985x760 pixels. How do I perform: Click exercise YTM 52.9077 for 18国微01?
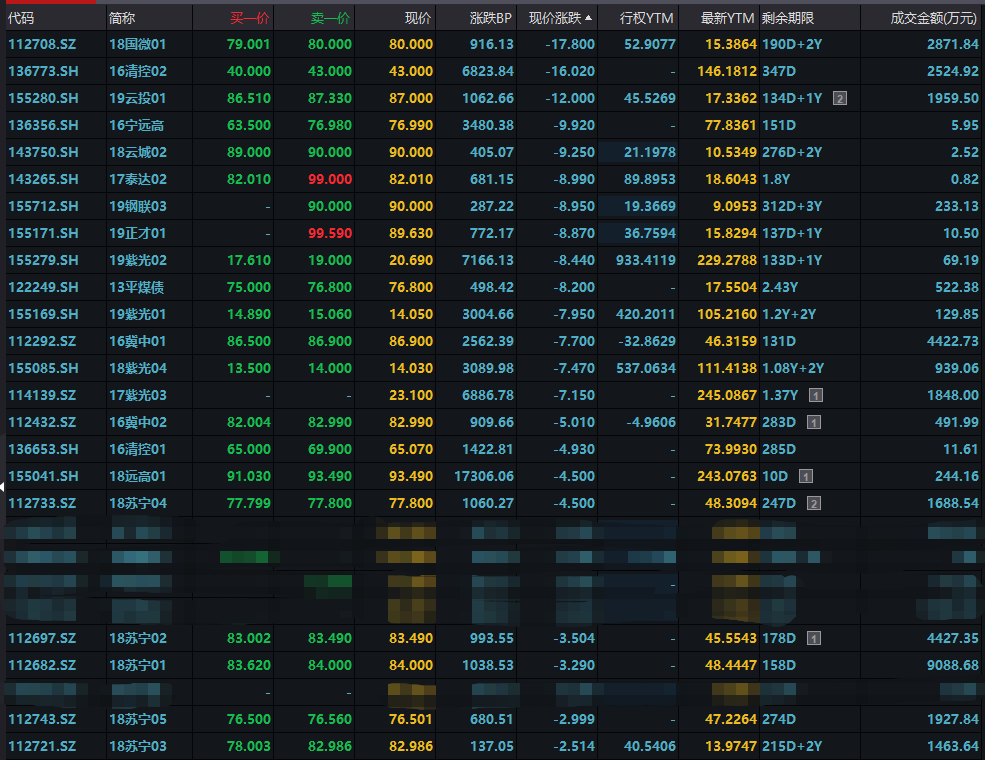coord(650,45)
